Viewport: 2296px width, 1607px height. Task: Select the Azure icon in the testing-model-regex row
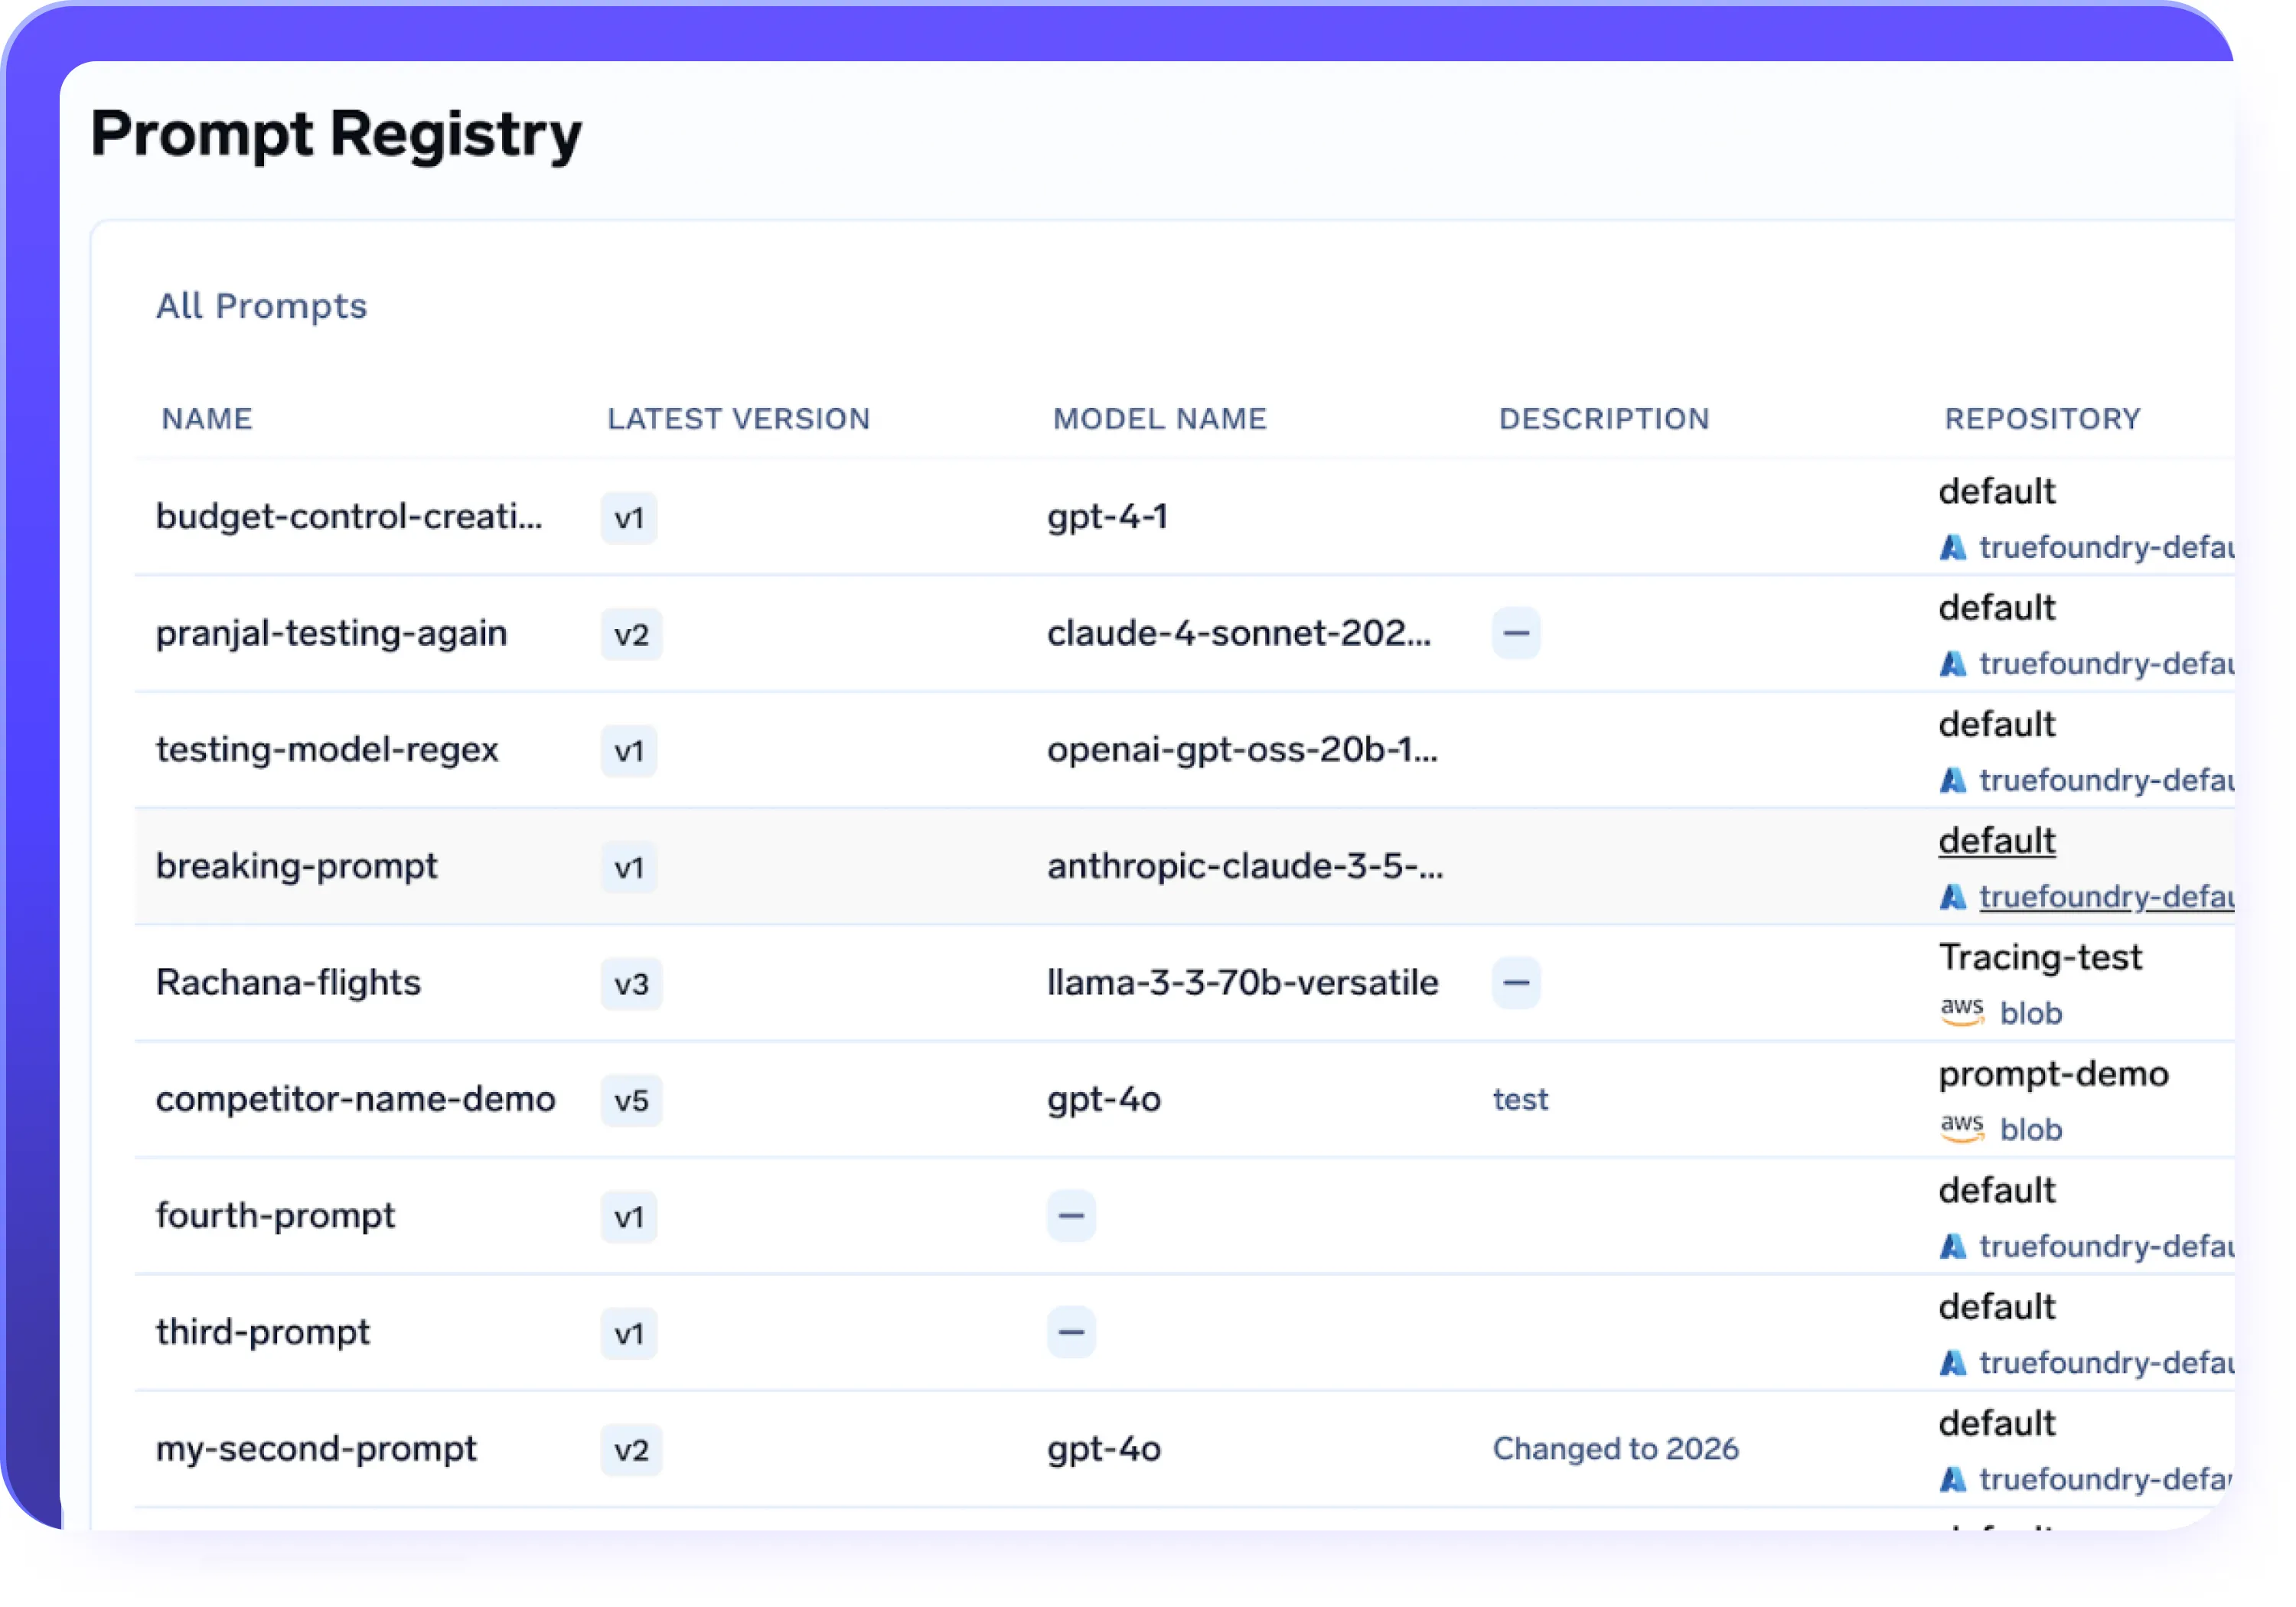coord(1954,780)
